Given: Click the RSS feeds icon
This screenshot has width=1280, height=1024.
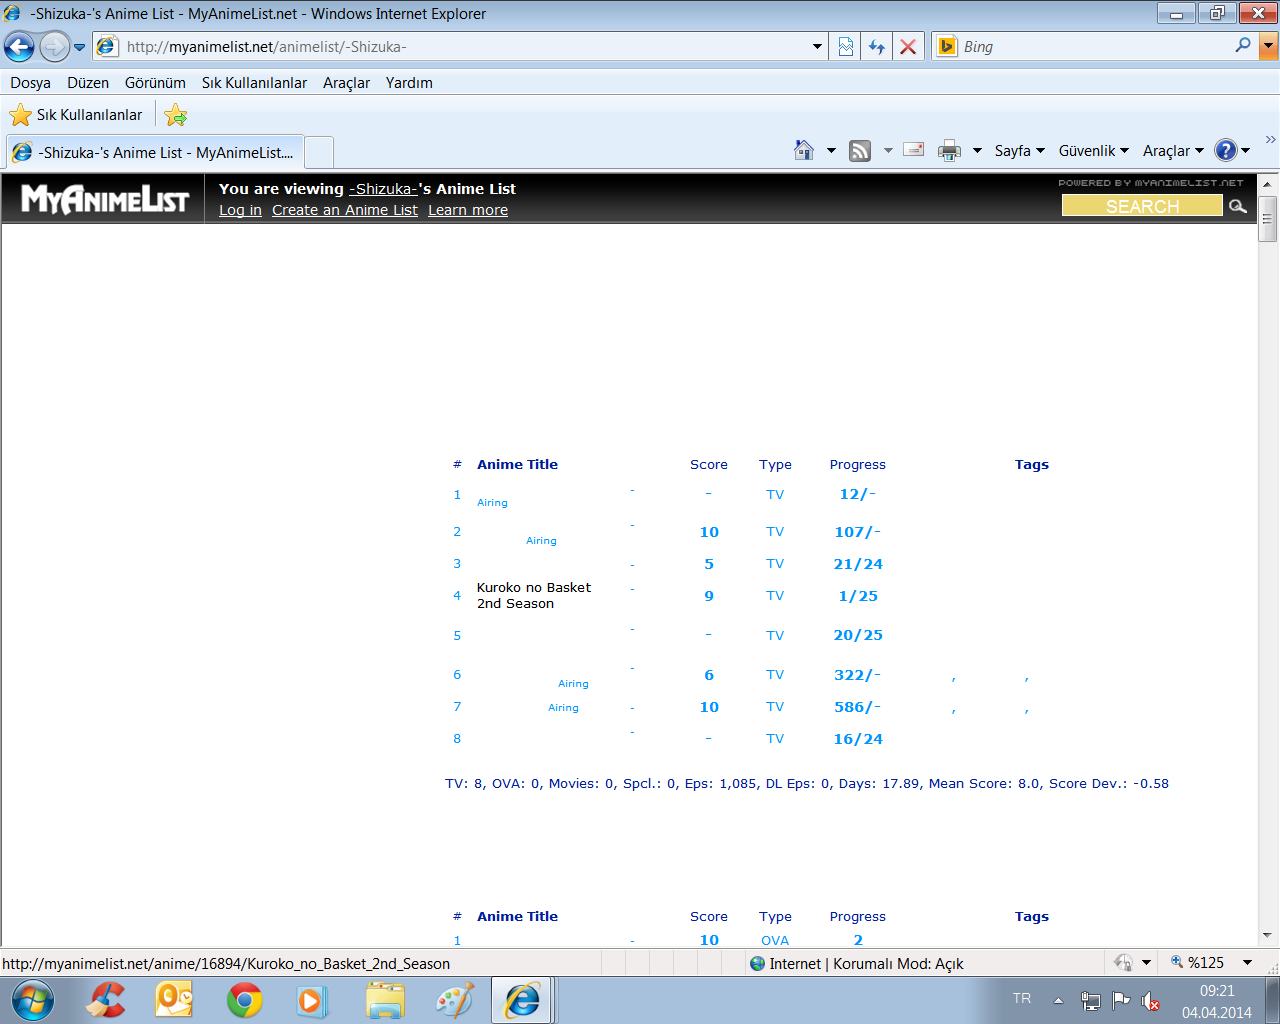Looking at the screenshot, I should [860, 151].
